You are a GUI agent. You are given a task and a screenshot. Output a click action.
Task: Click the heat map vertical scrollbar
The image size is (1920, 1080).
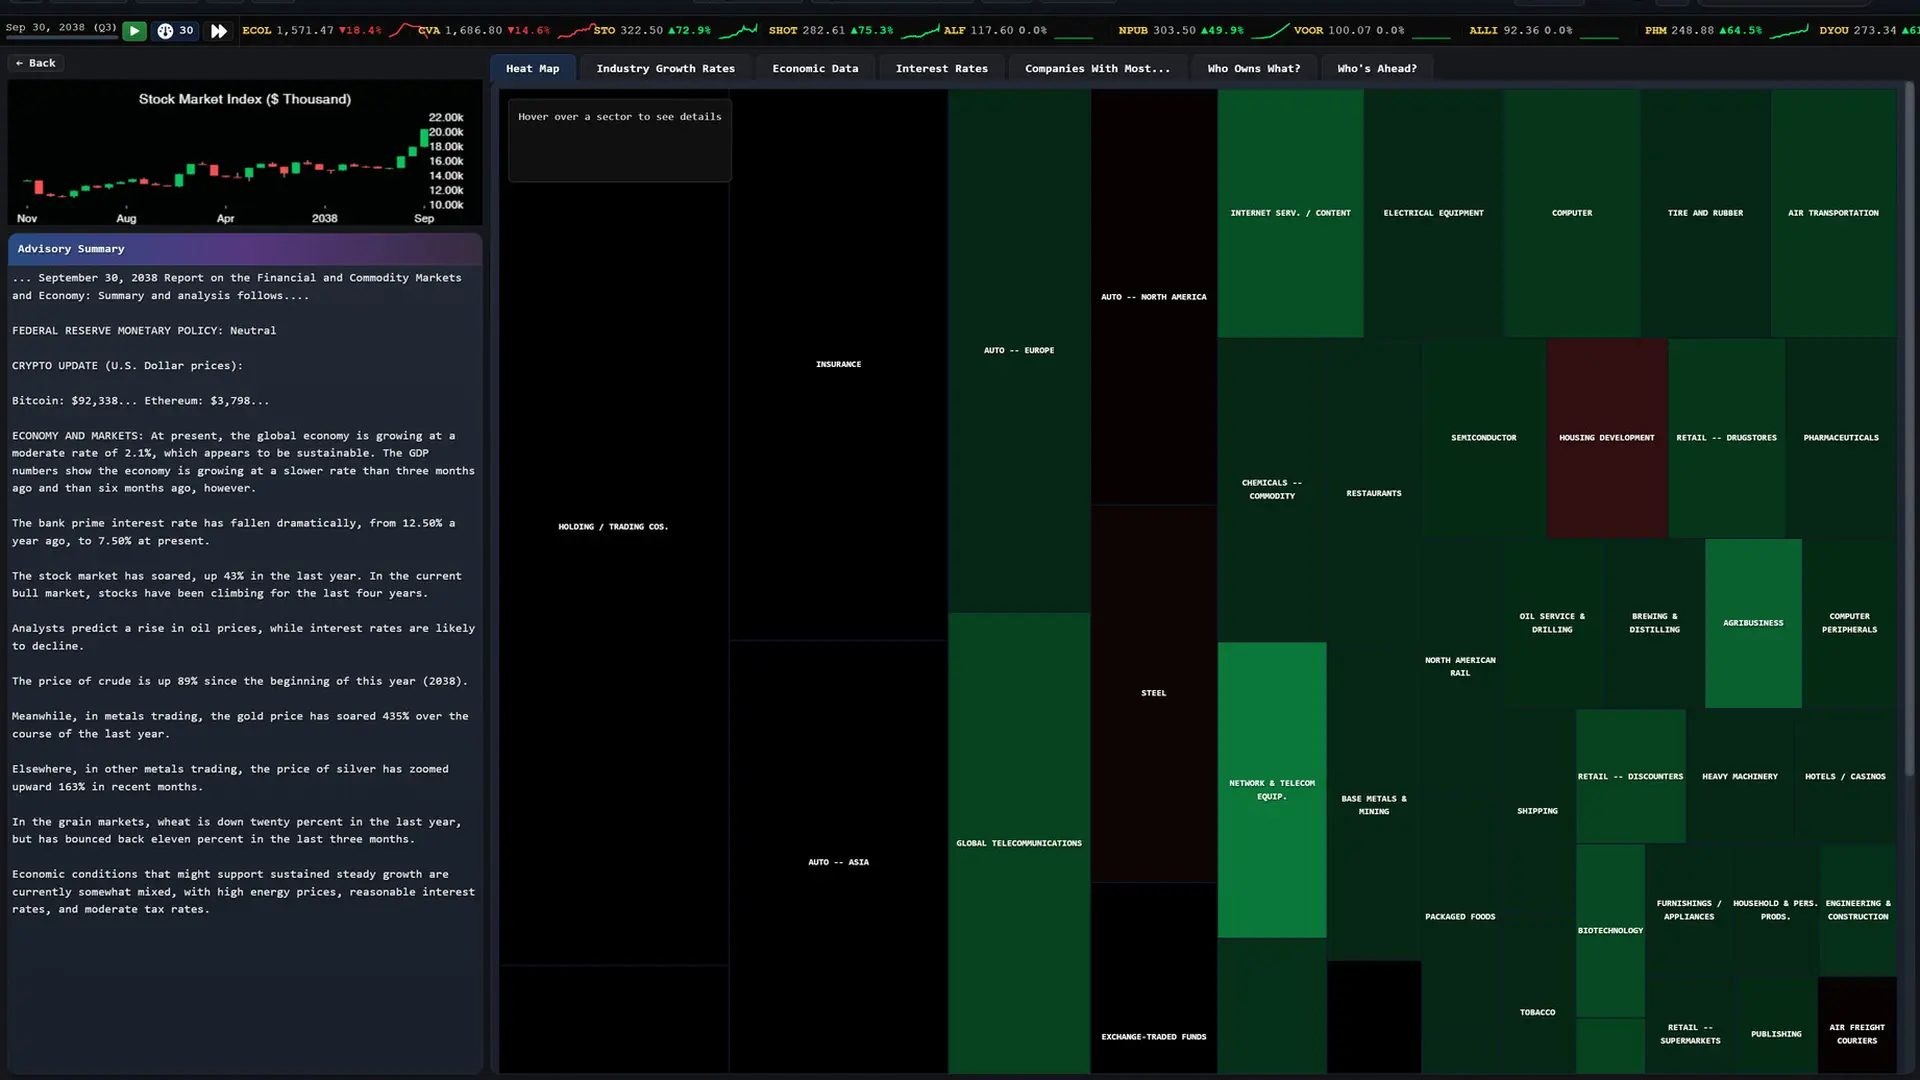(x=1908, y=430)
